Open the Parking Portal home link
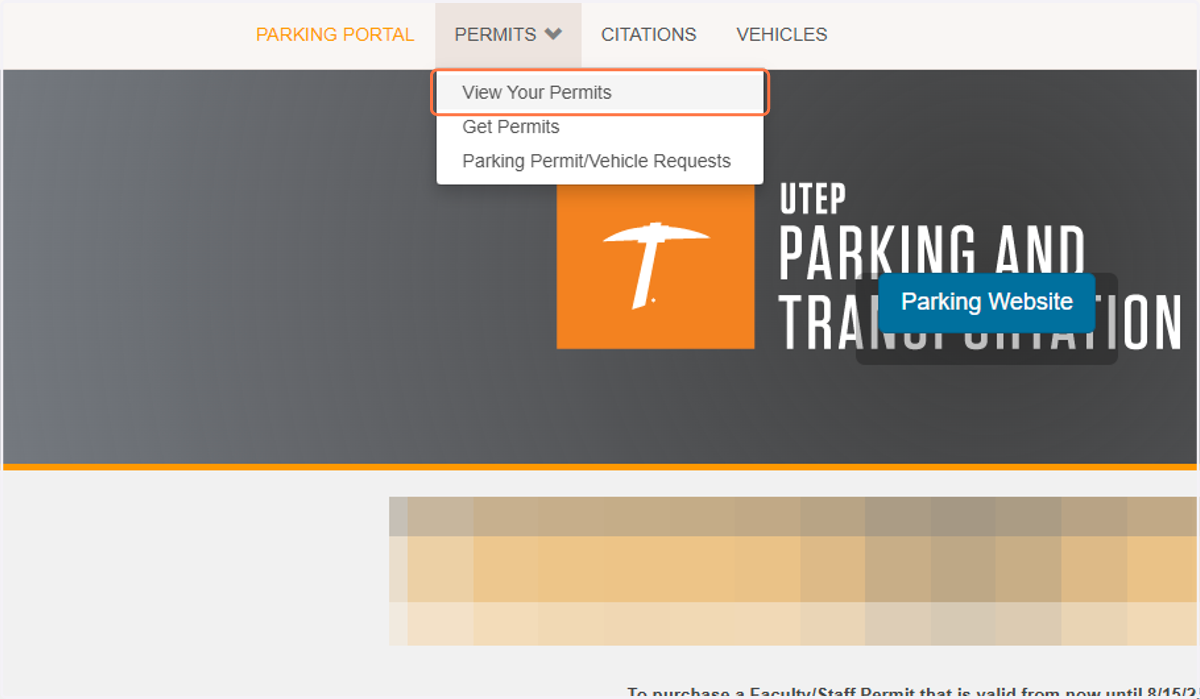1200x699 pixels. click(335, 34)
